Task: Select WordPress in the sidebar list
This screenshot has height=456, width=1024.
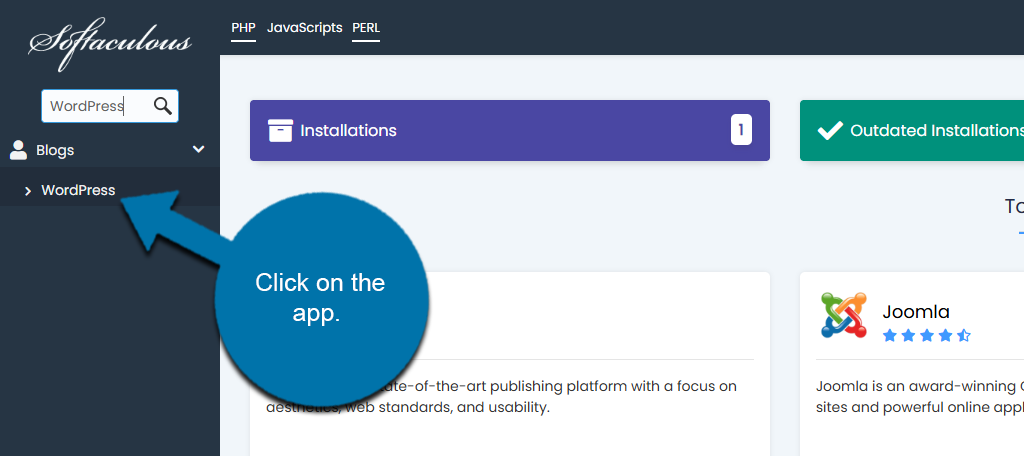Action: pos(78,190)
